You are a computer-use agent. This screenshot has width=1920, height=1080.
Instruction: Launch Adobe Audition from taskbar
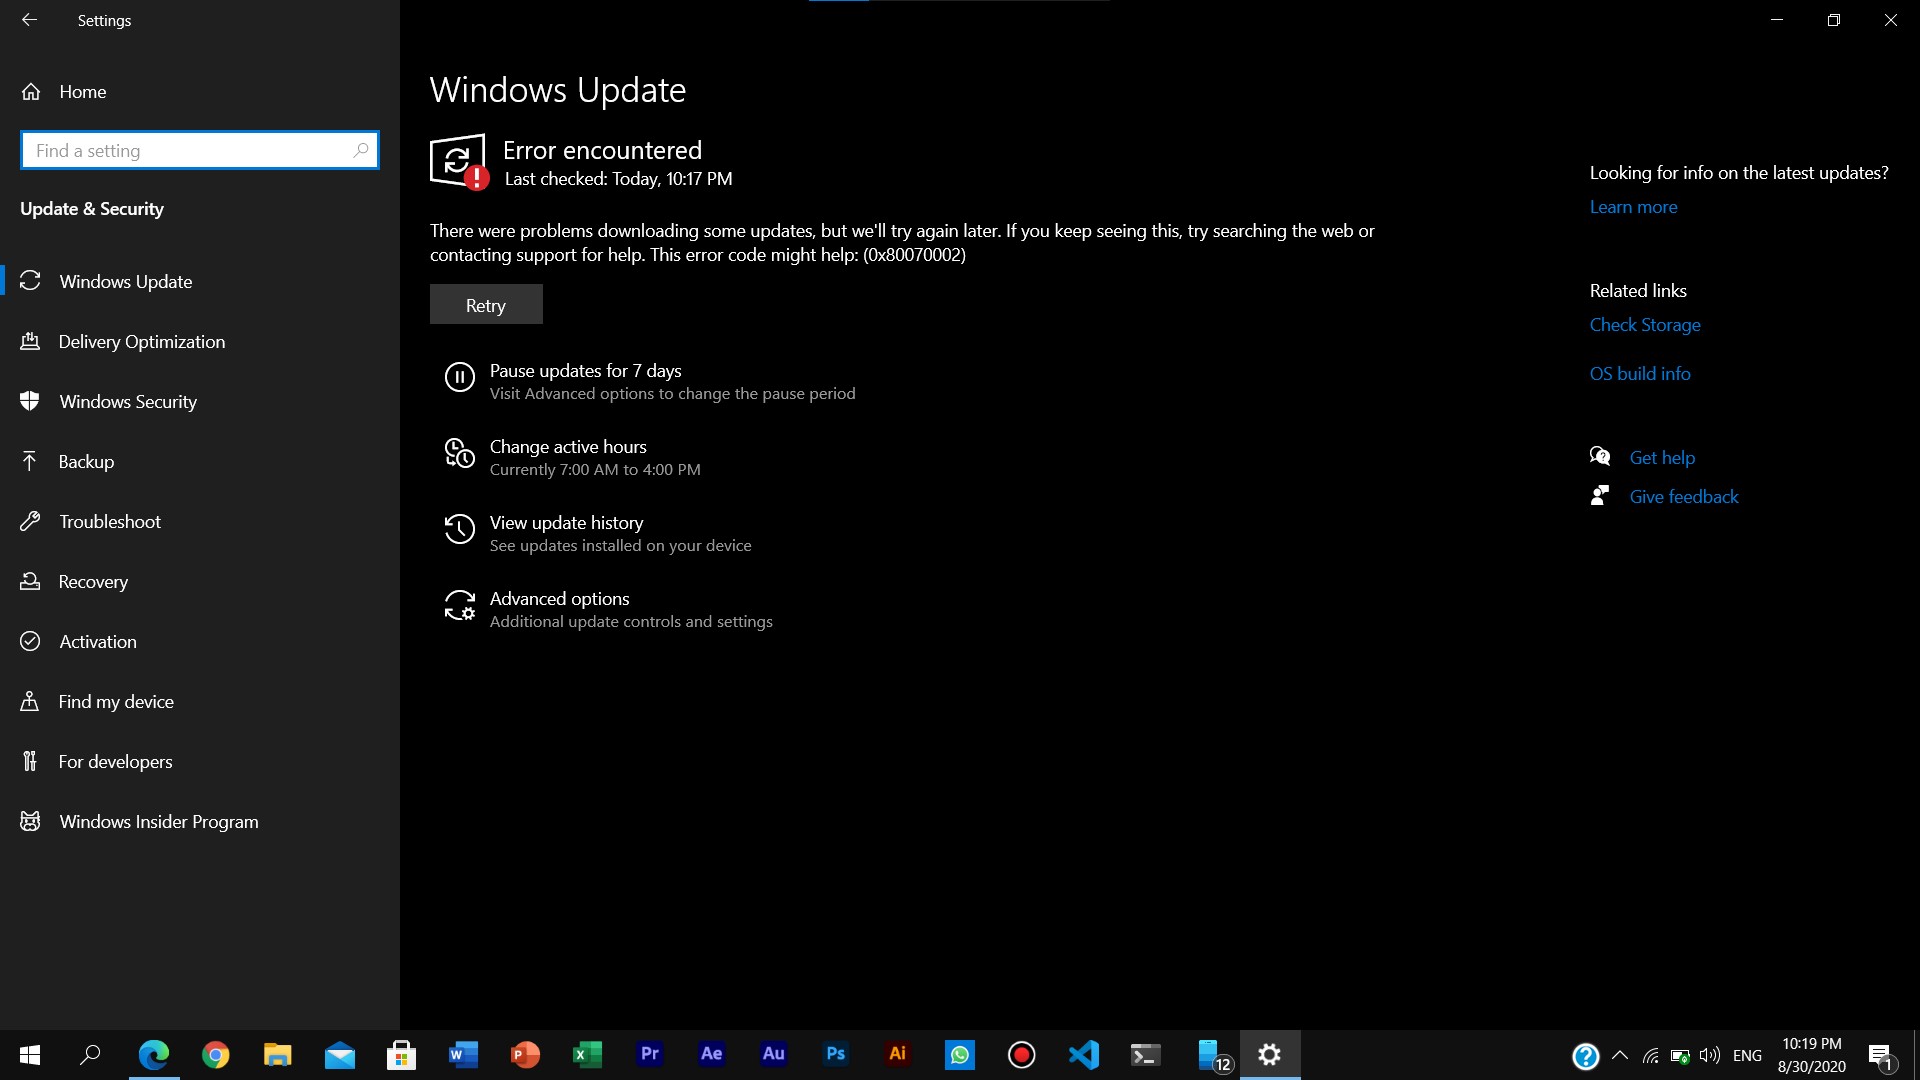(774, 1054)
